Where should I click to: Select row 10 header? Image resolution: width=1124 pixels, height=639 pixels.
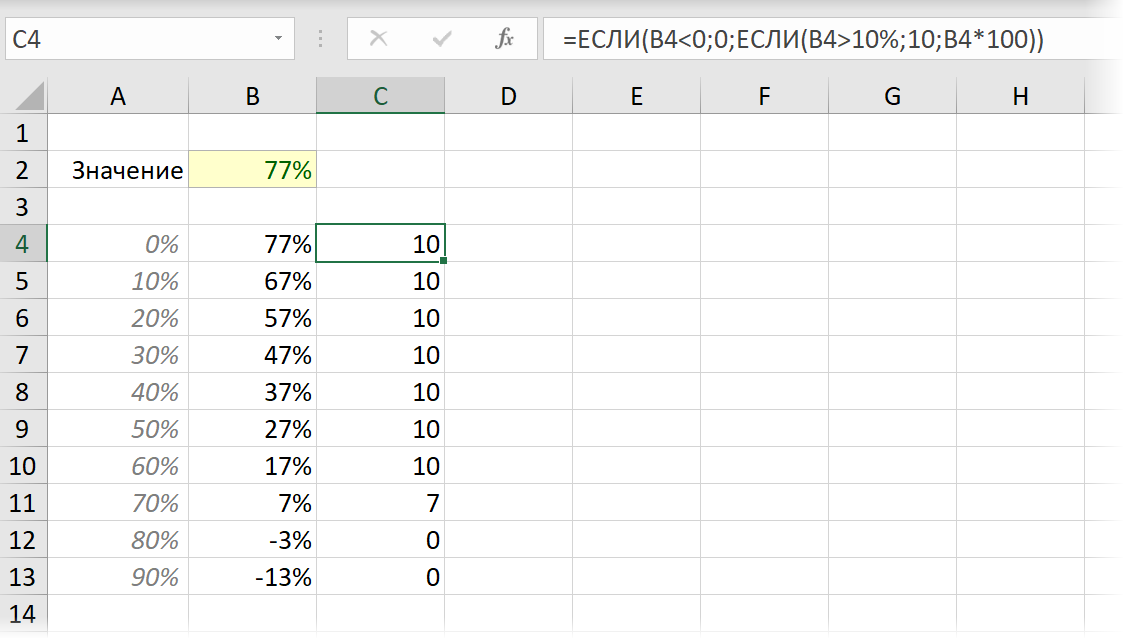coord(23,466)
